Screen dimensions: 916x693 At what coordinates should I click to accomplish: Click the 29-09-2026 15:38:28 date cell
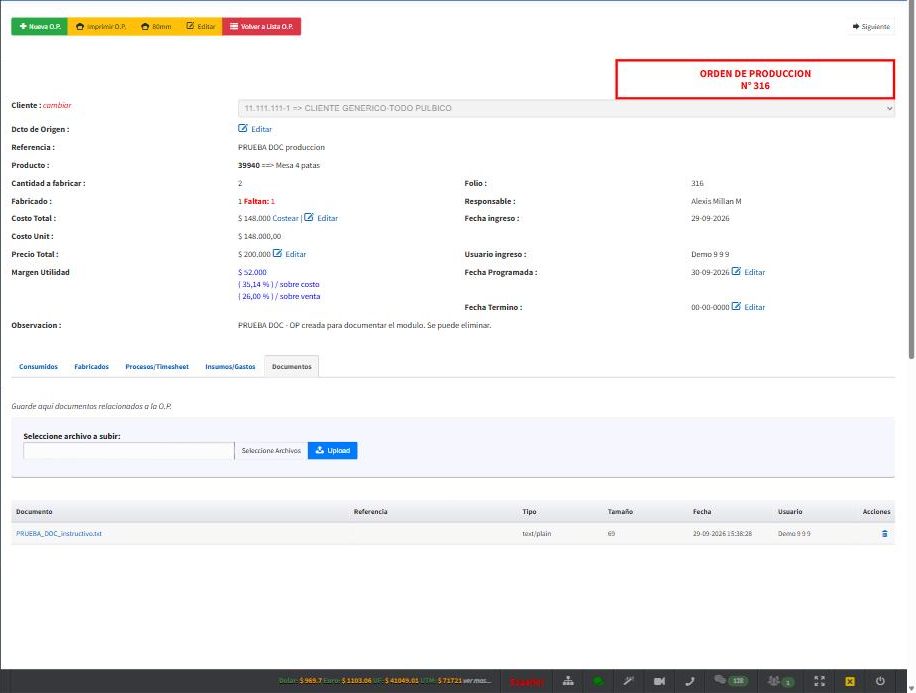click(x=722, y=533)
